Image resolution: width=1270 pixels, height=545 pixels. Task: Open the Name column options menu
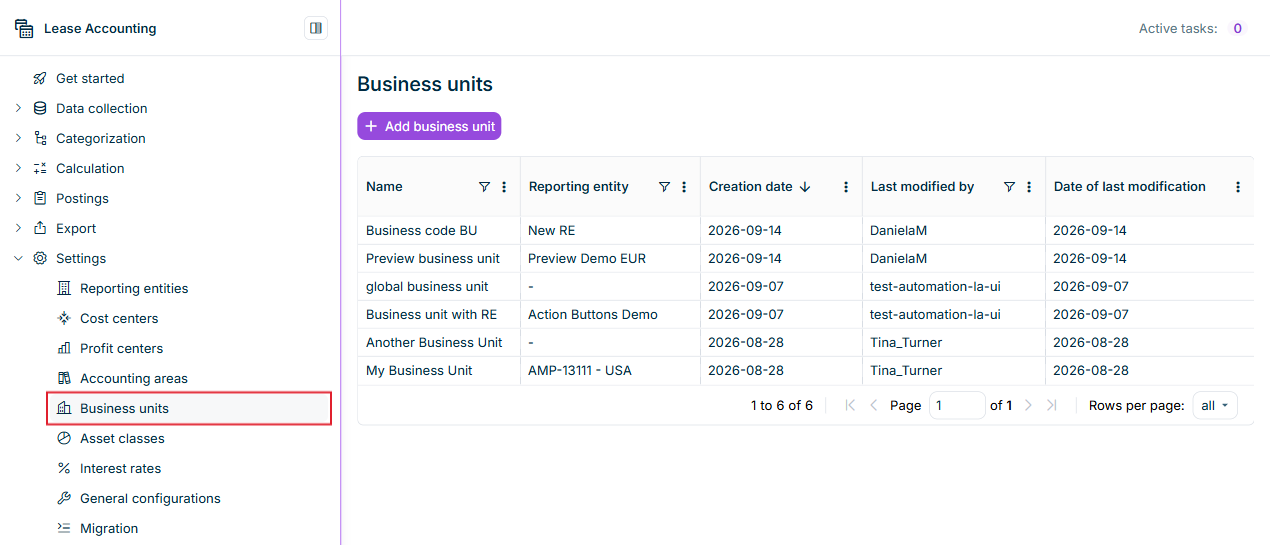tap(504, 187)
